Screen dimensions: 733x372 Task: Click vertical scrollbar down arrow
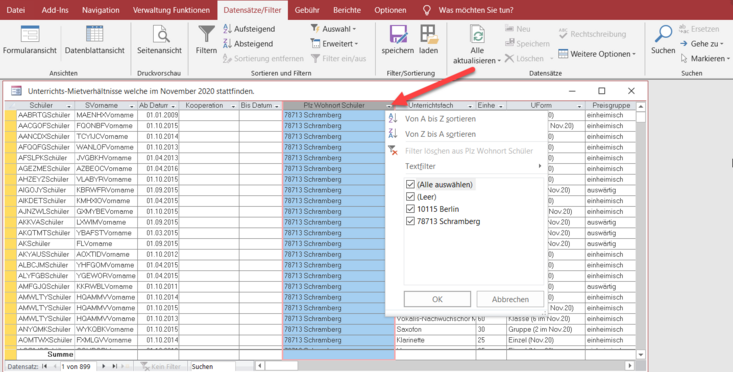640,355
